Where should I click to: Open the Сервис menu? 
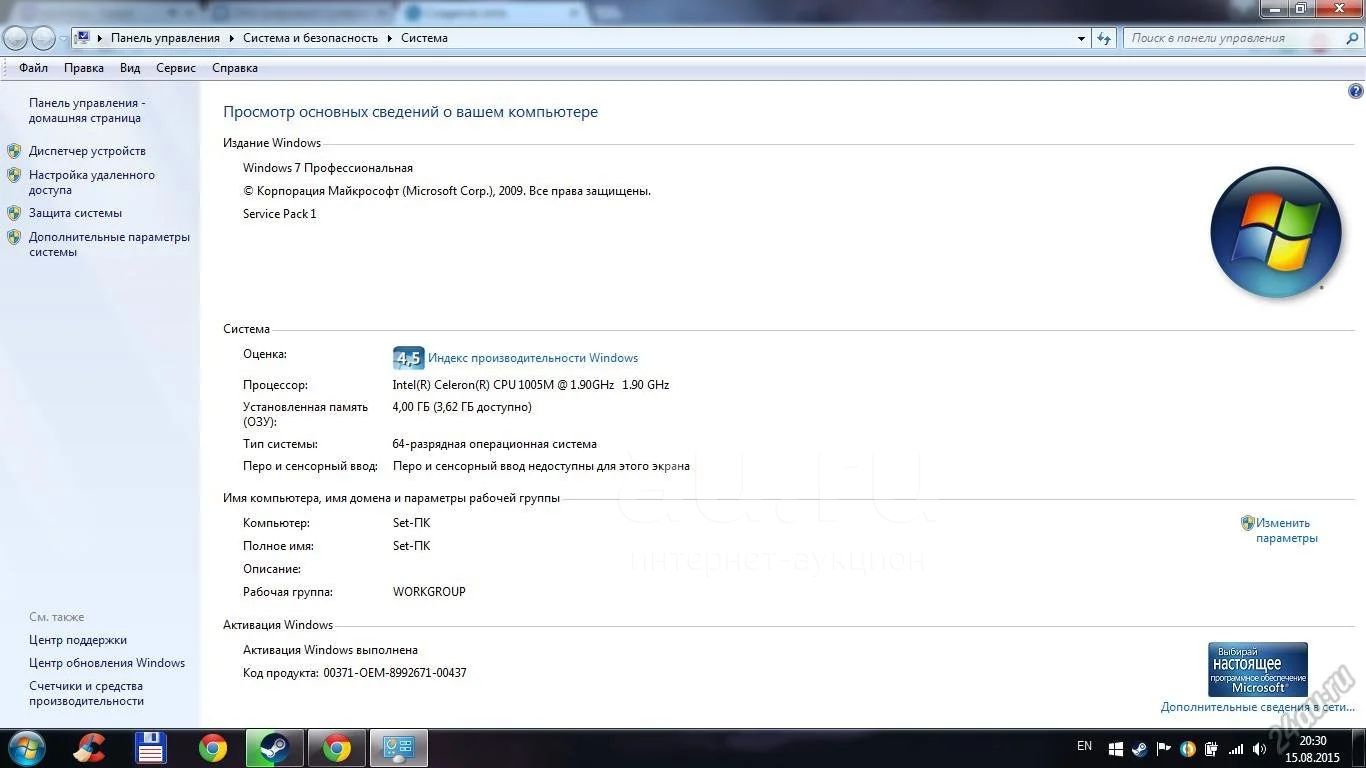(x=176, y=68)
